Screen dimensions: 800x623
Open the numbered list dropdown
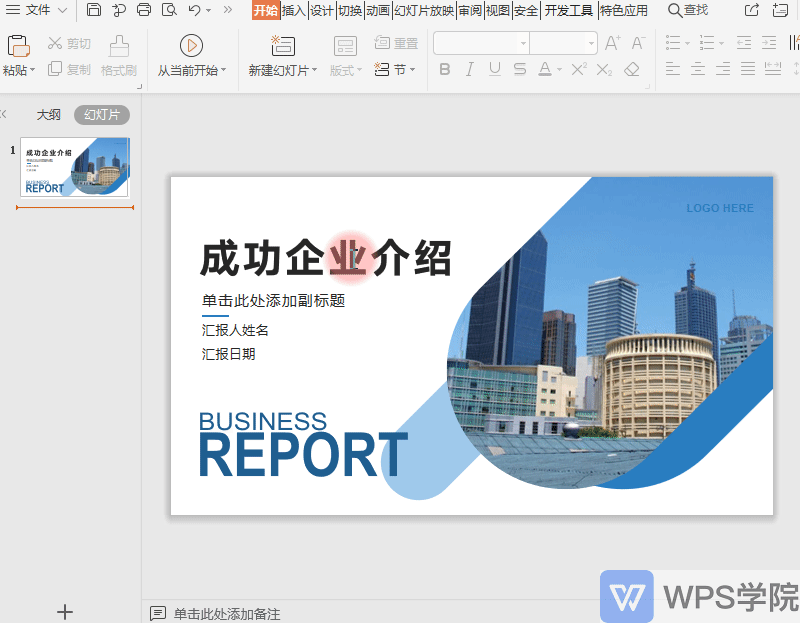721,43
